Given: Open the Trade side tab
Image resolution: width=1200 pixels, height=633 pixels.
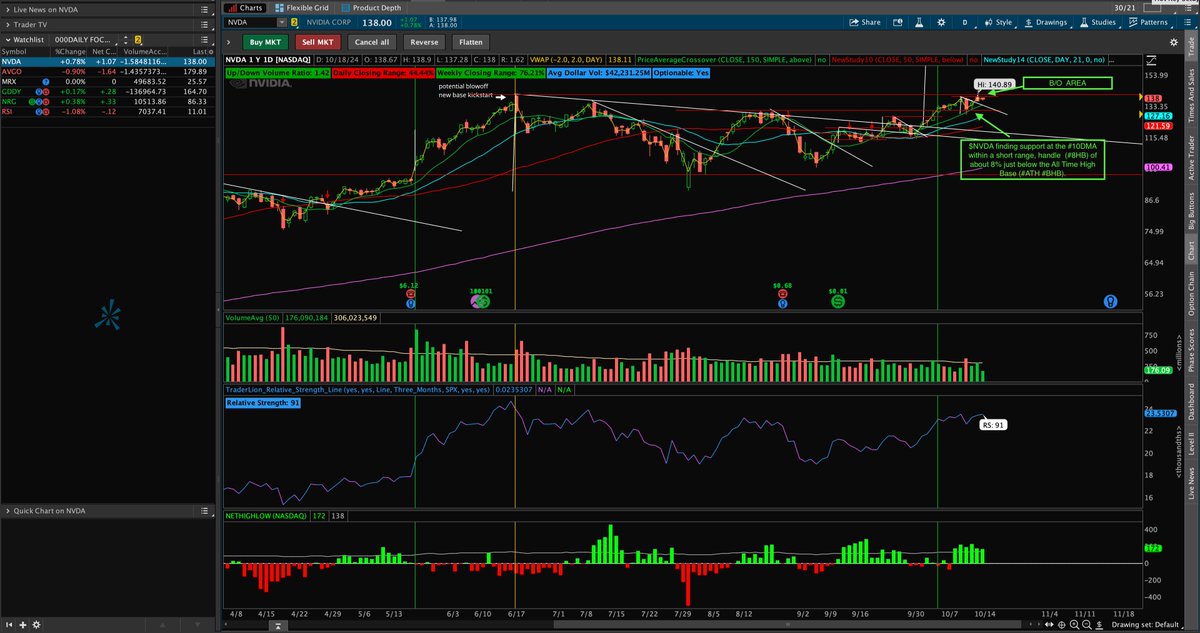Looking at the screenshot, I should [1190, 44].
